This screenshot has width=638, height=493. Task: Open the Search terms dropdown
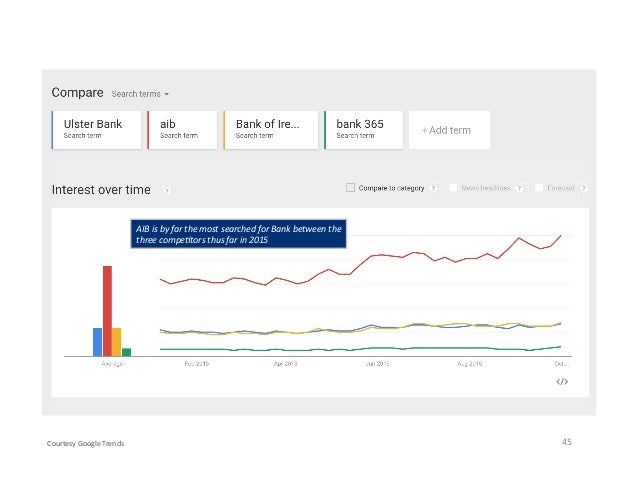coord(140,94)
